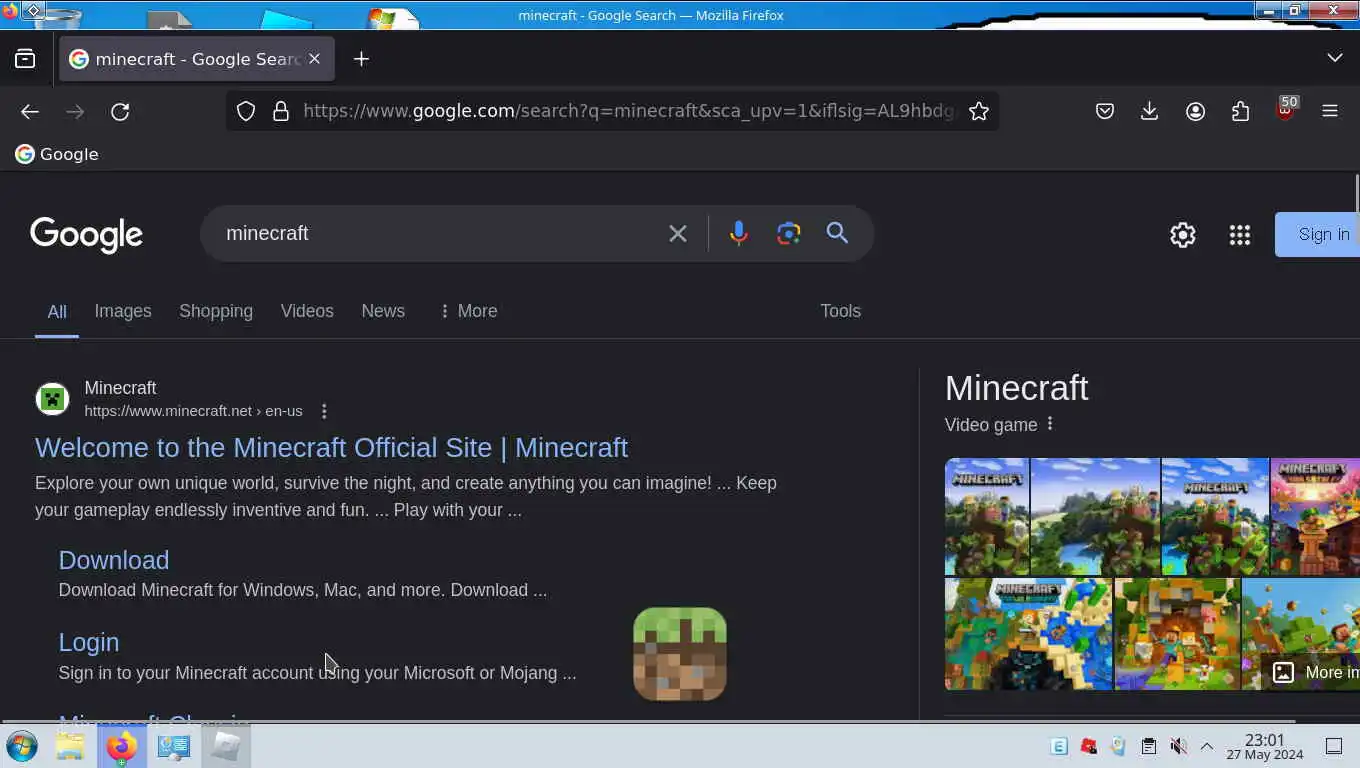Toggle the muted speaker volume icon
The width and height of the screenshot is (1360, 768).
point(1179,746)
